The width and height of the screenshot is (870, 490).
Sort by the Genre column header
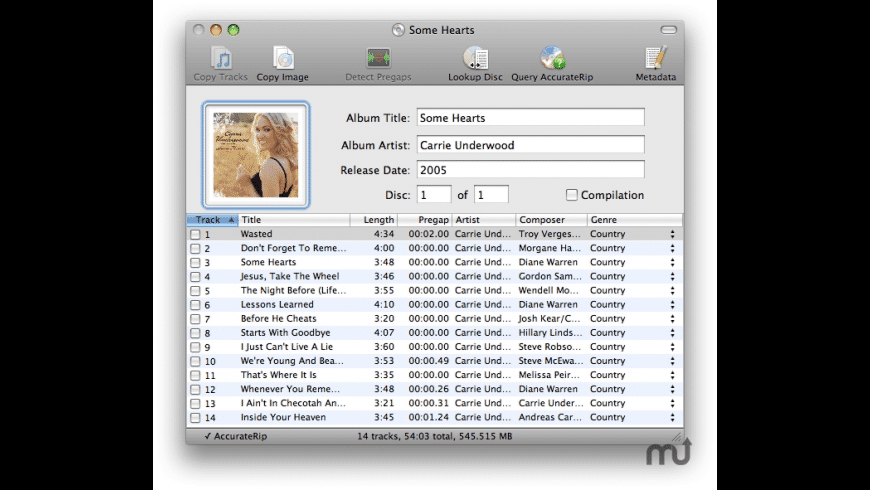(x=635, y=220)
